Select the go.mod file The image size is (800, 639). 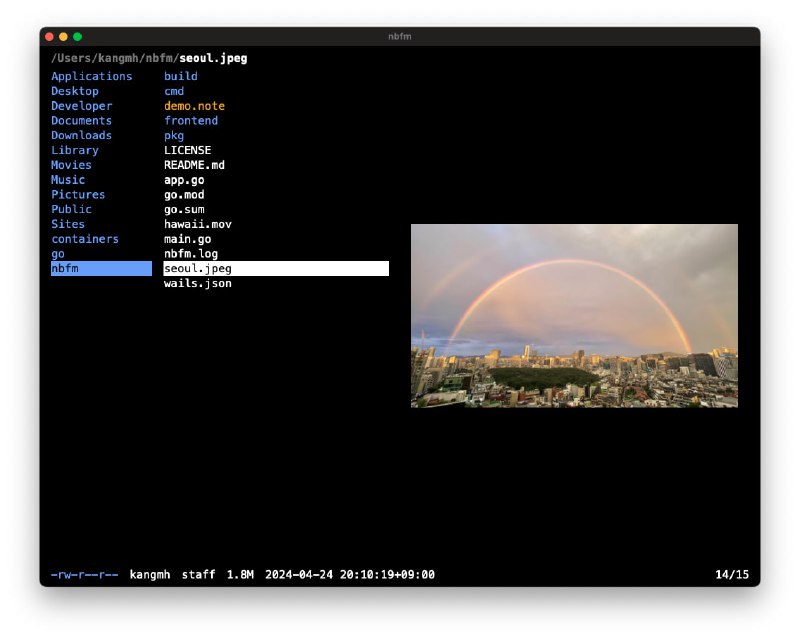pyautogui.click(x=184, y=195)
